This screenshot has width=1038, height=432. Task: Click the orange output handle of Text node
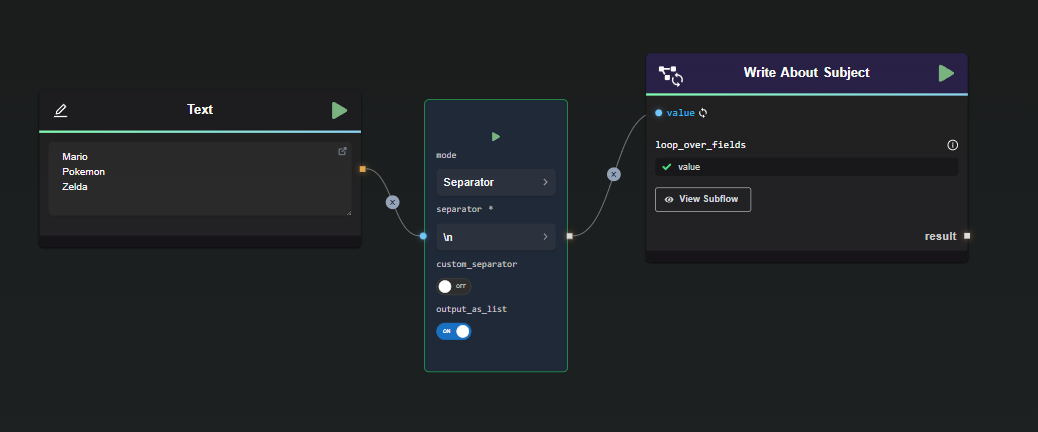pos(362,169)
